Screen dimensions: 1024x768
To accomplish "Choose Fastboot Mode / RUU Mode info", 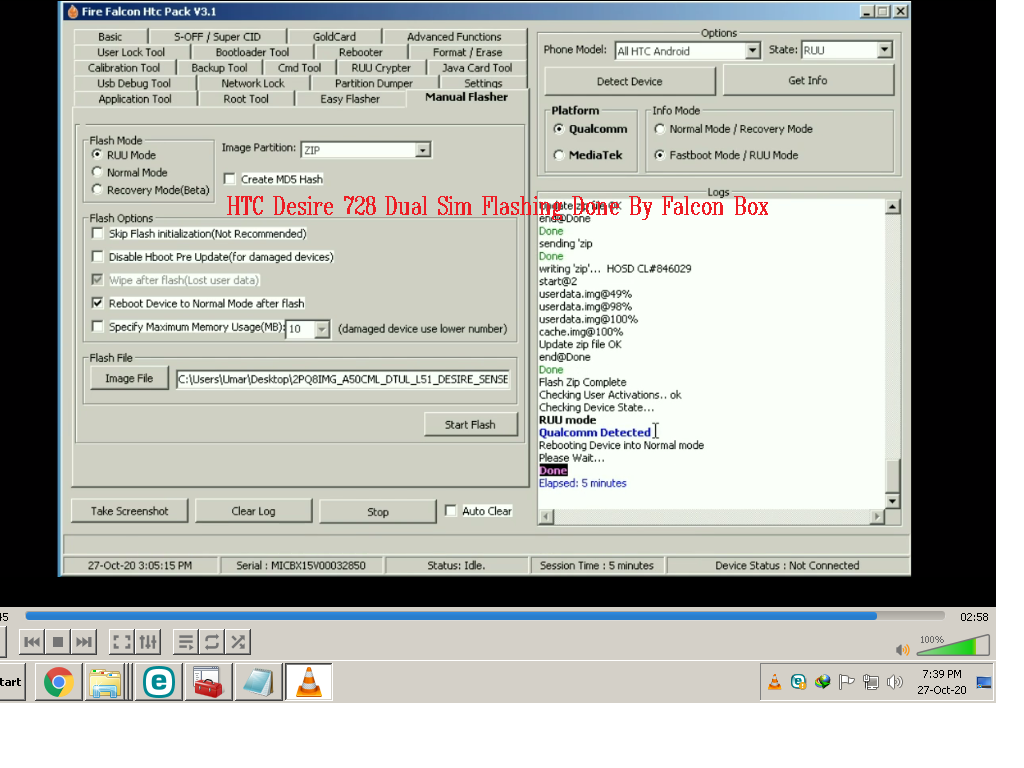I will pyautogui.click(x=660, y=155).
